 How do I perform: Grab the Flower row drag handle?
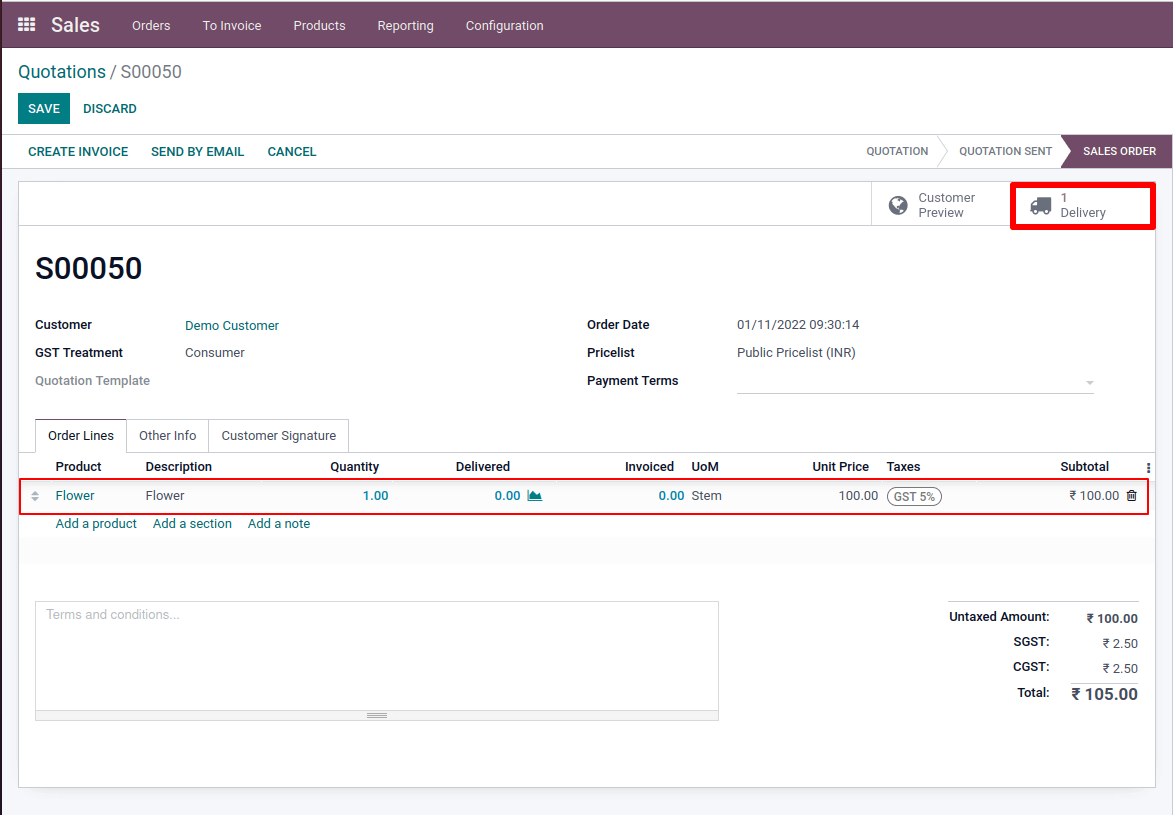pyautogui.click(x=35, y=496)
